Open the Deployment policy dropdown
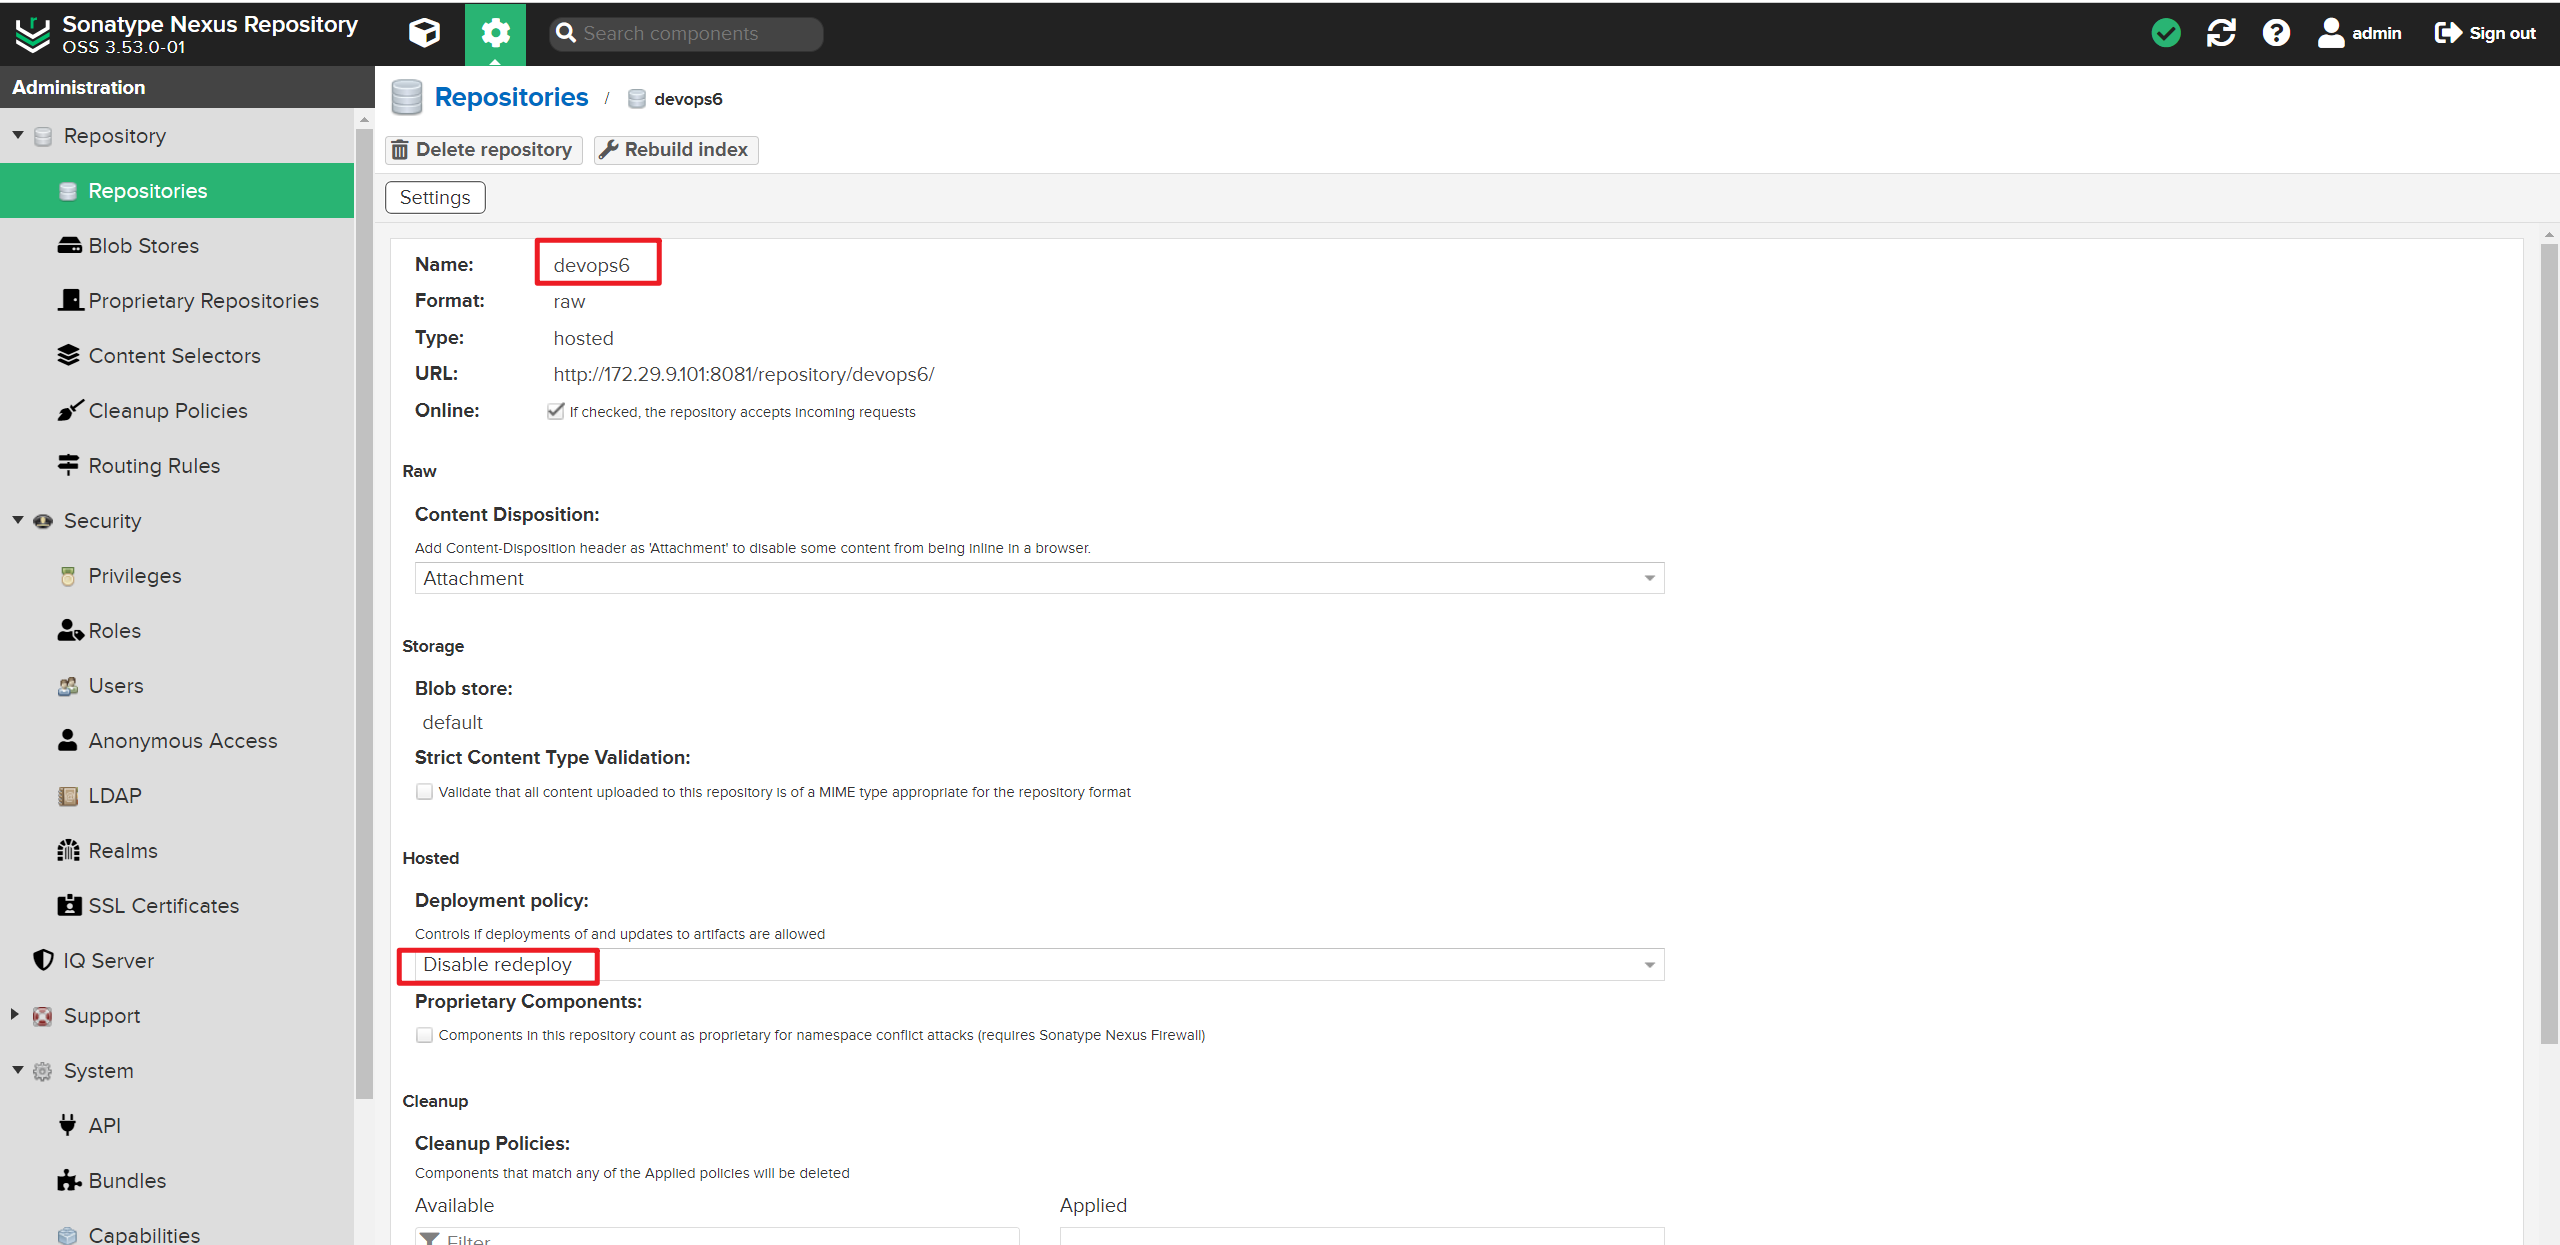 coord(1039,965)
